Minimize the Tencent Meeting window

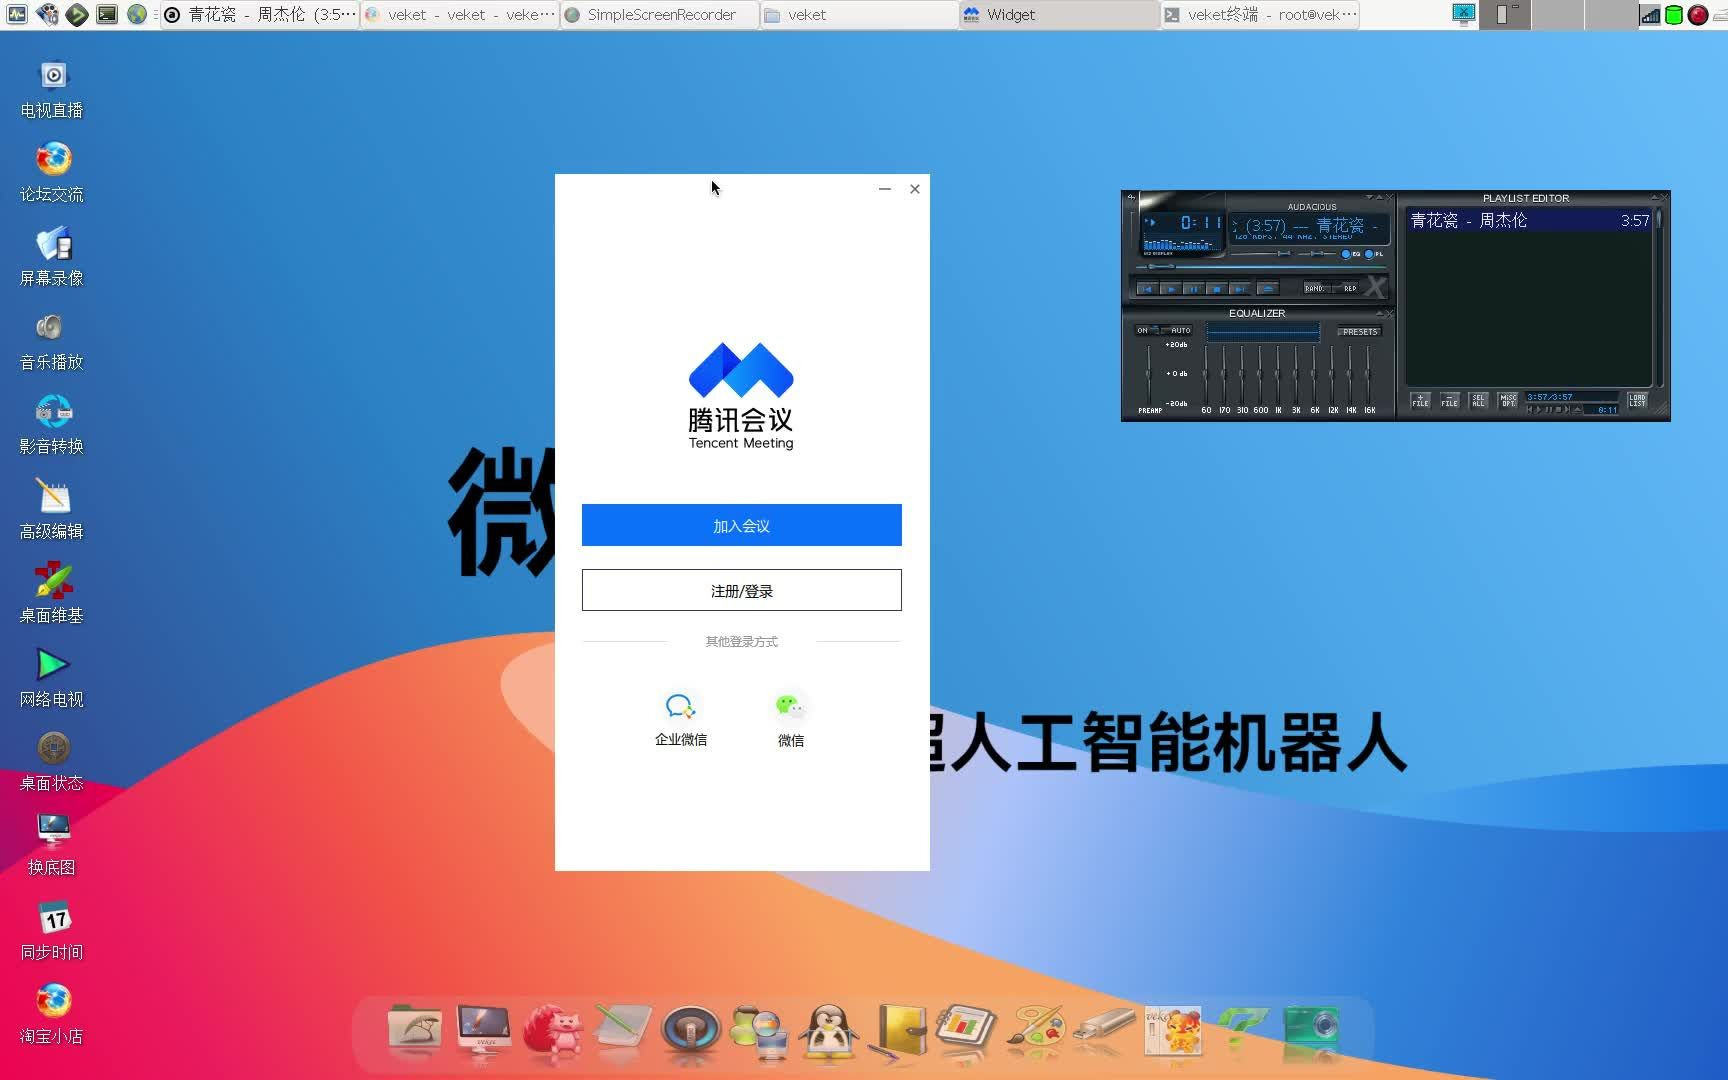(884, 188)
